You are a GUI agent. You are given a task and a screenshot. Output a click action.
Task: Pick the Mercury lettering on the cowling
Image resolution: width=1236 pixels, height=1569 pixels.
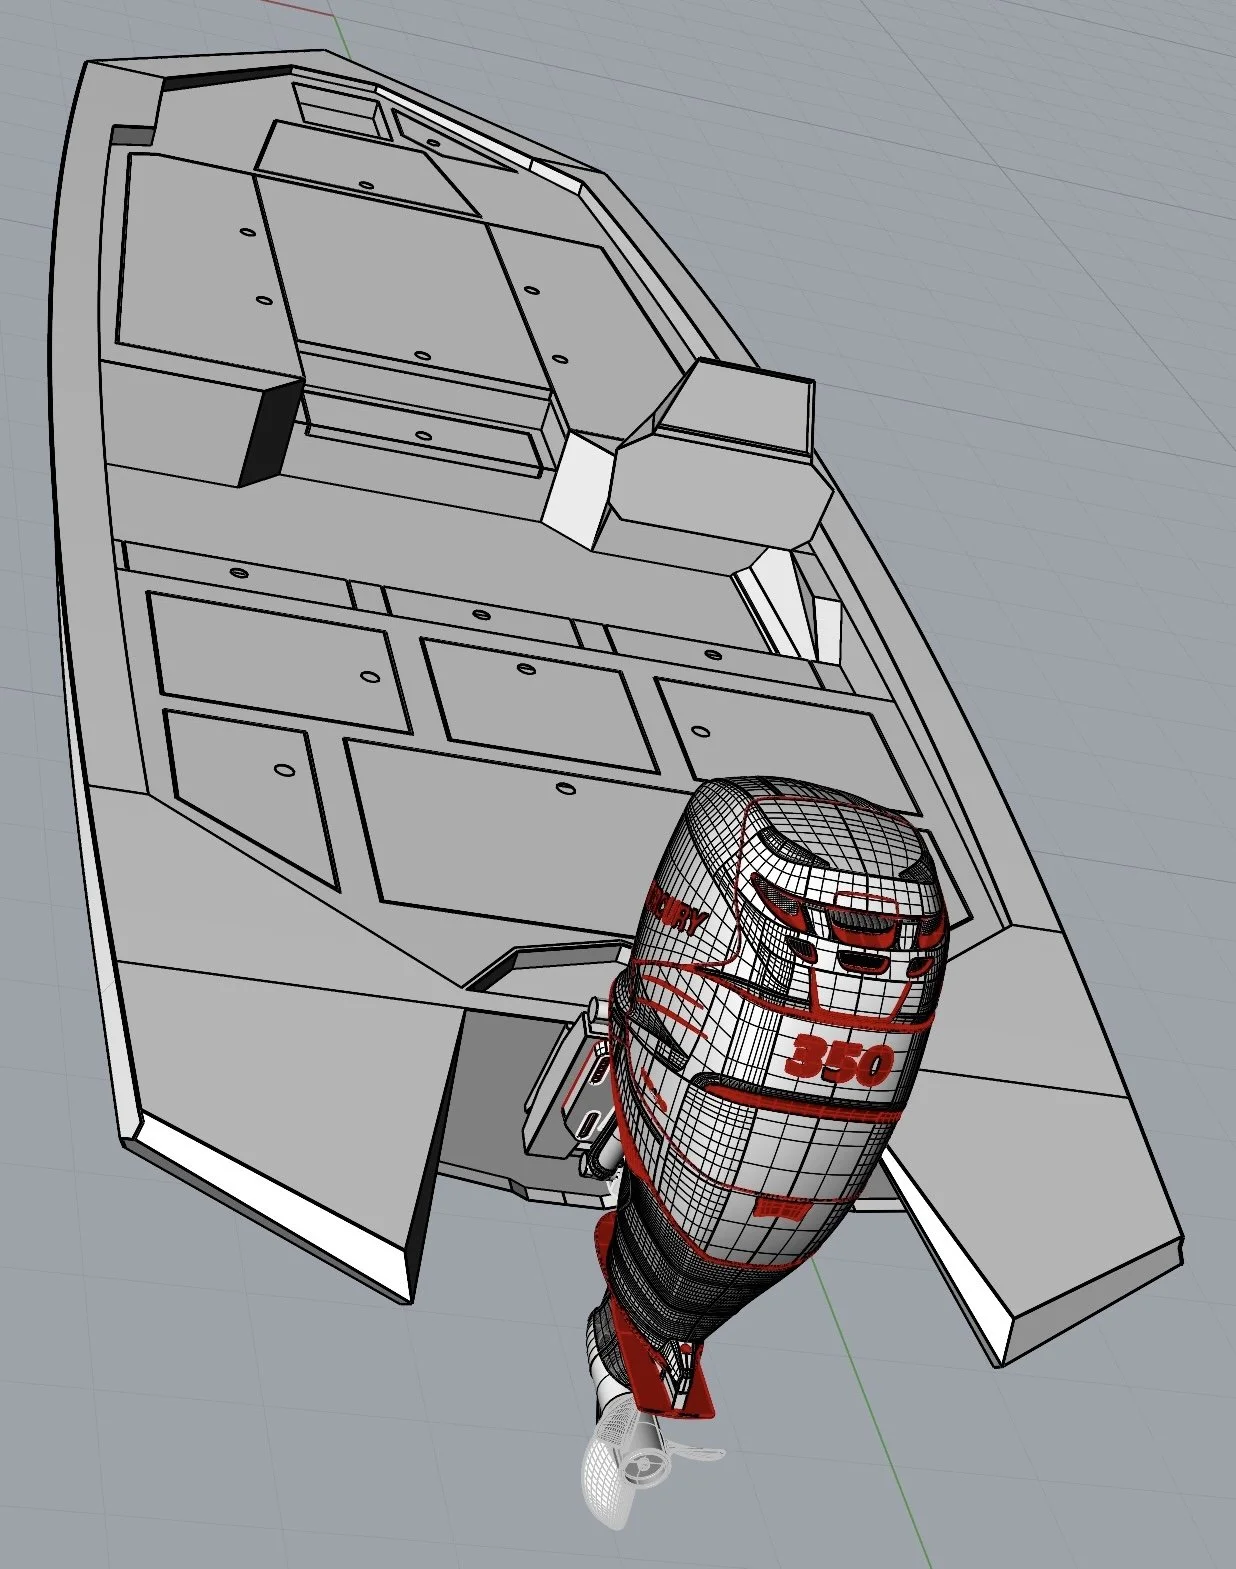678,910
